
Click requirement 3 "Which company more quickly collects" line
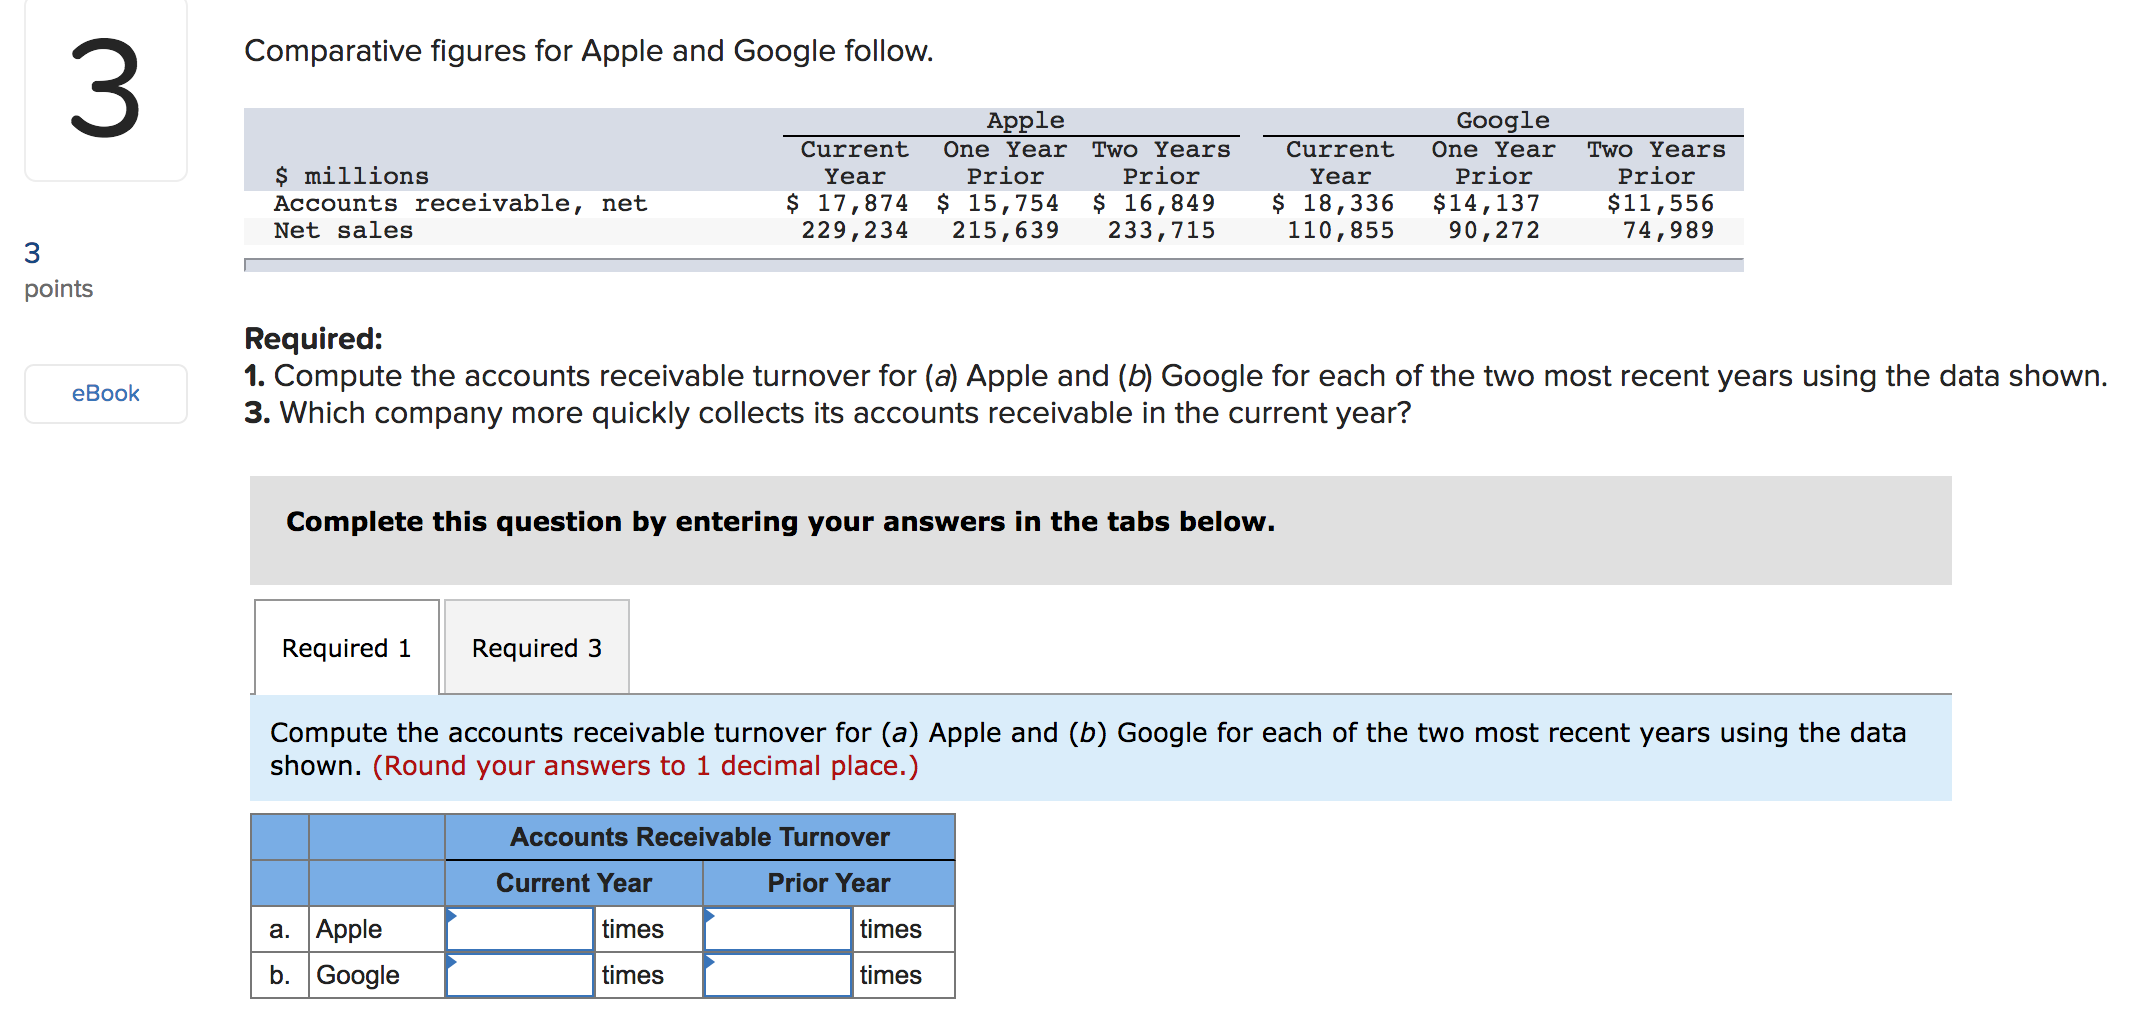(828, 413)
